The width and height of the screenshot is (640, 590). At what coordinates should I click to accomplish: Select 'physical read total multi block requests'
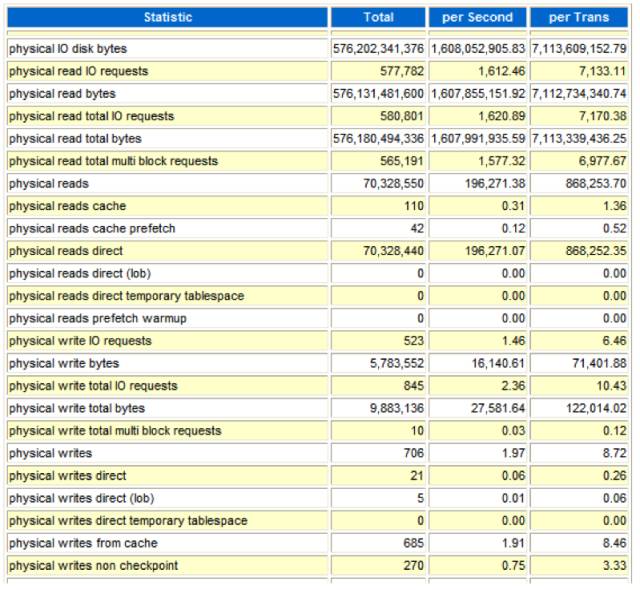[x=113, y=161]
